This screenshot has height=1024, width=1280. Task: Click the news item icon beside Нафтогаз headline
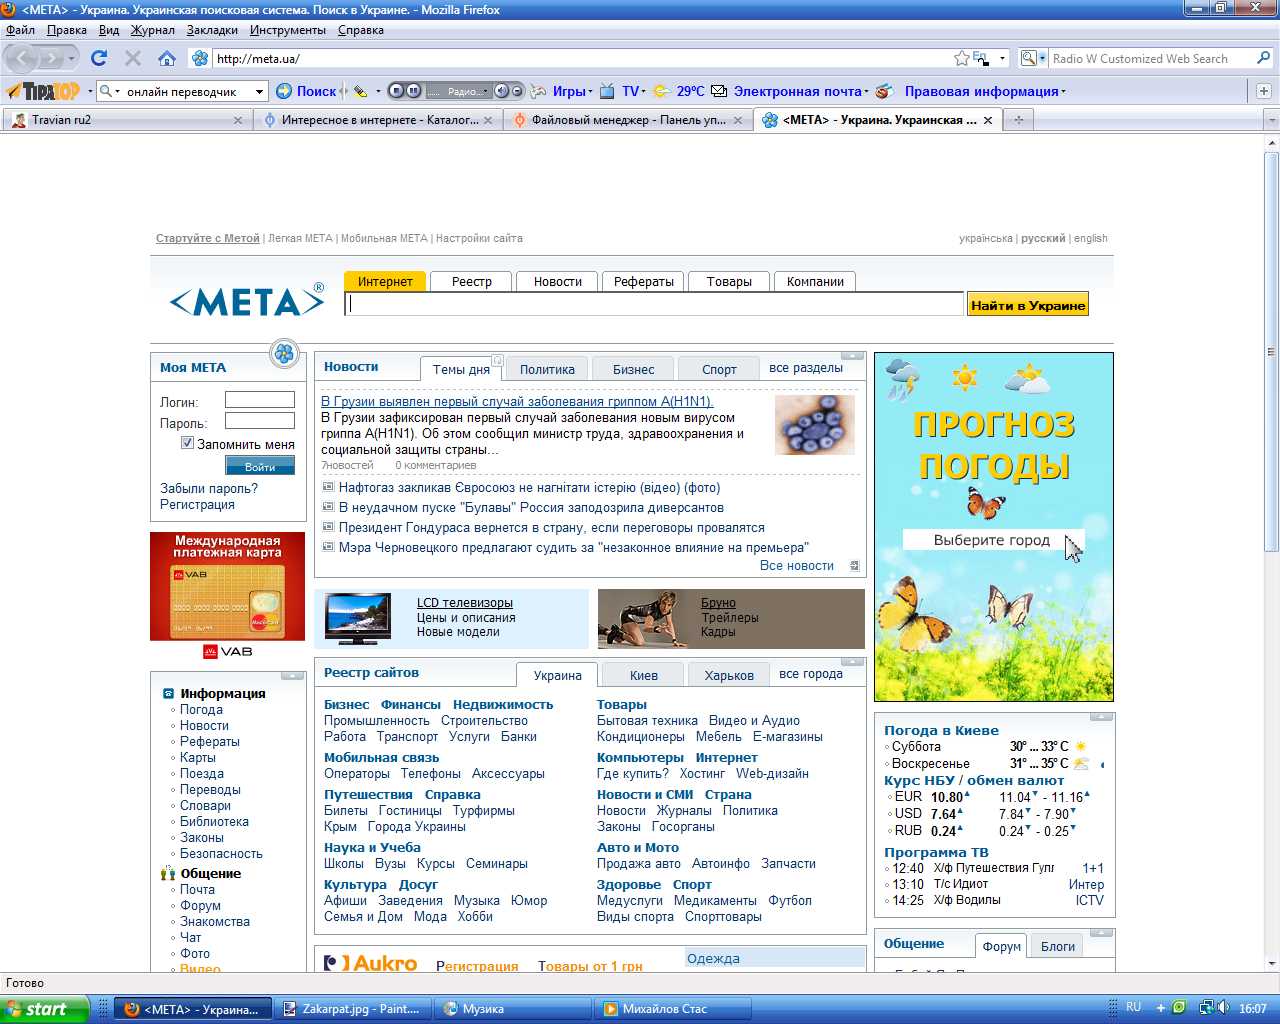click(x=328, y=488)
